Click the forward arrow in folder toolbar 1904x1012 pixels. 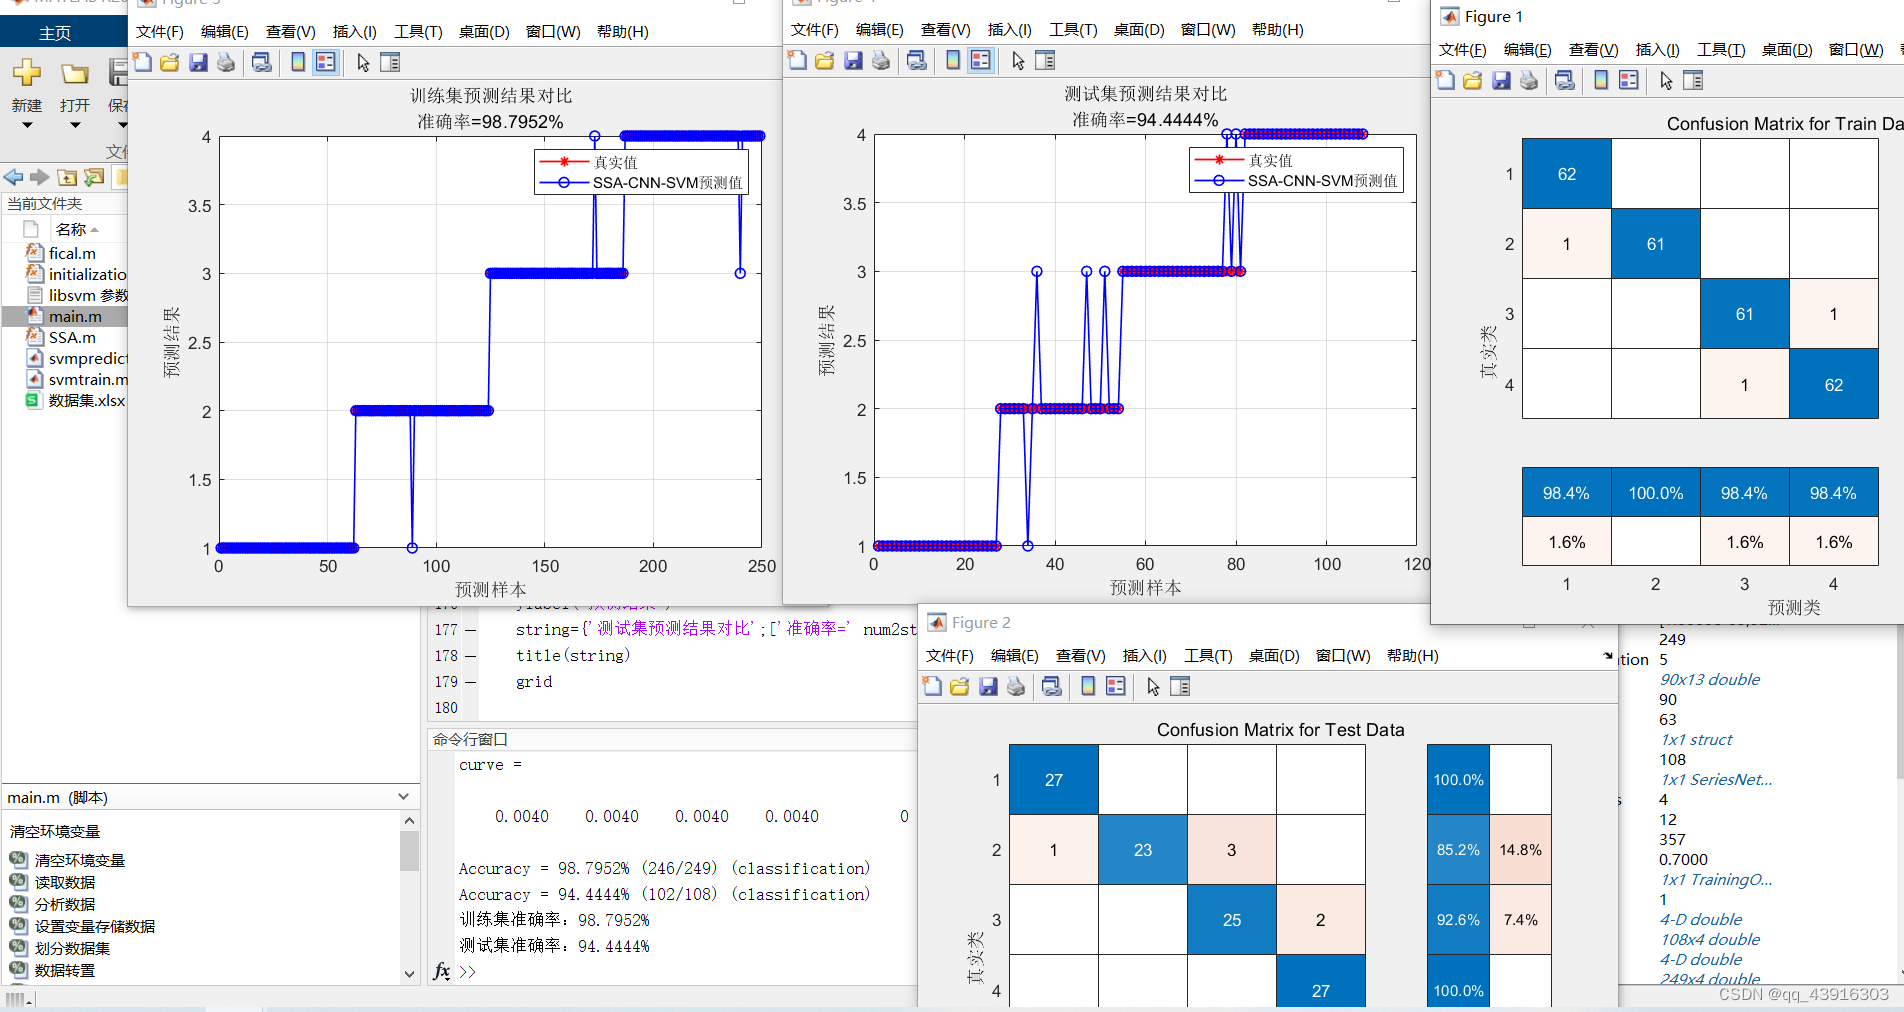(40, 177)
